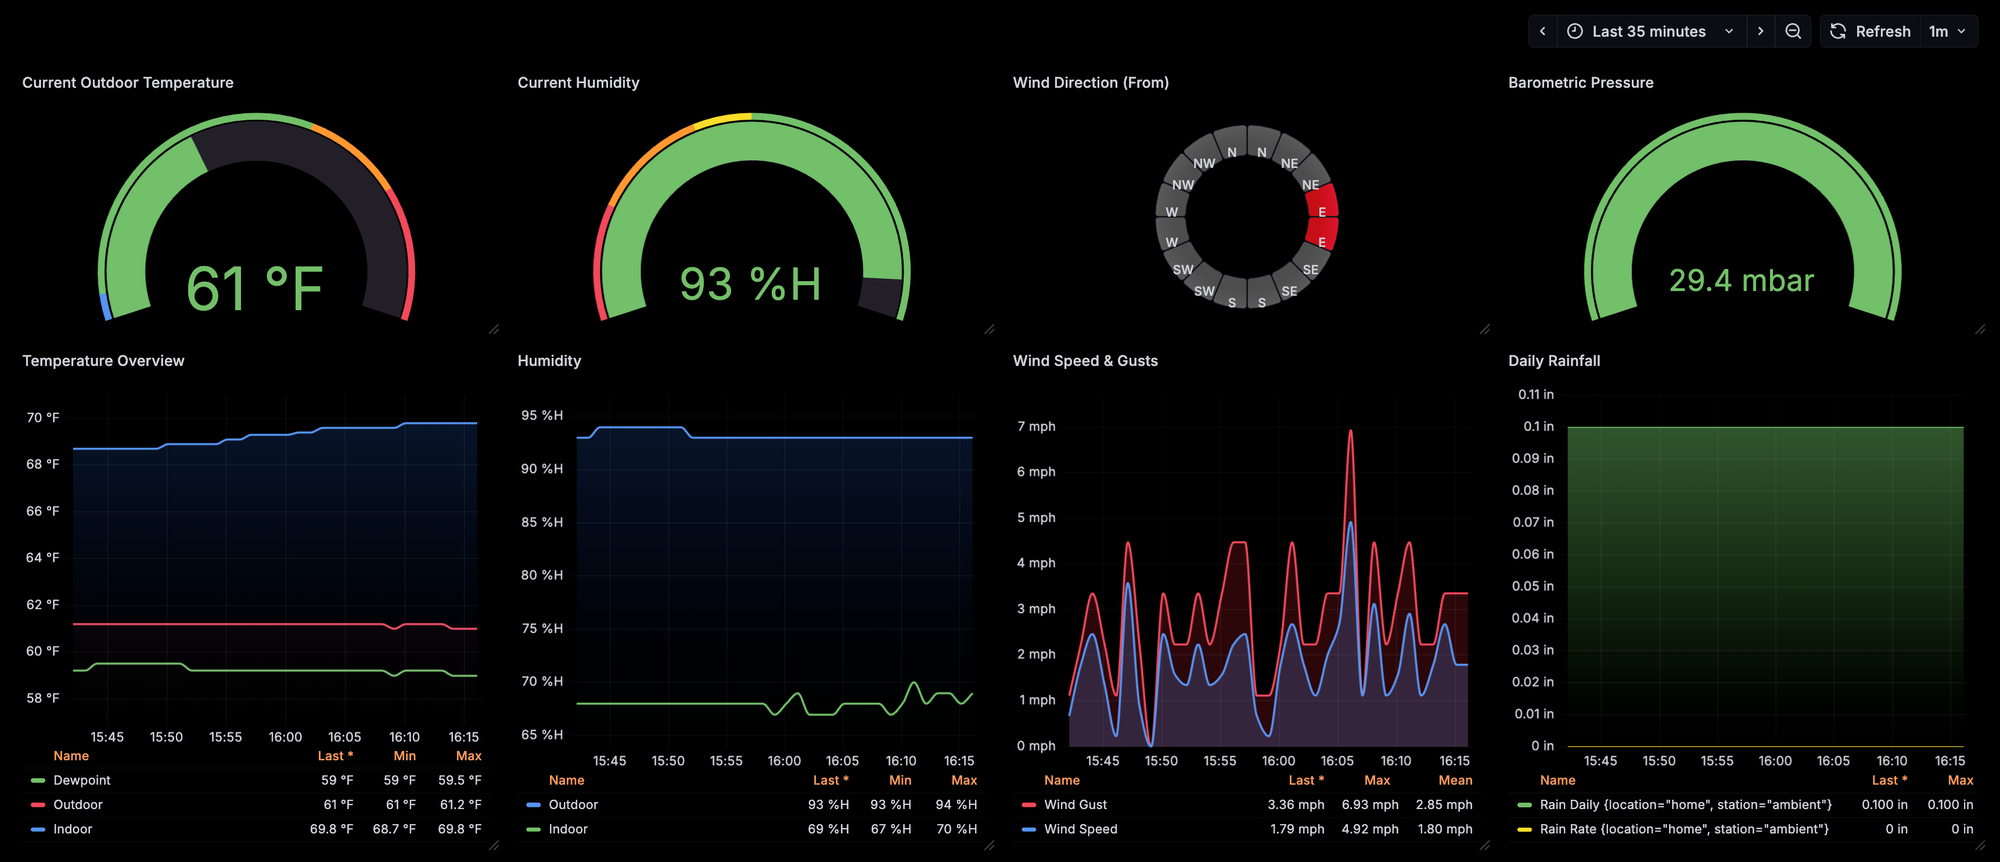
Task: Click the zoom out time range icon
Action: click(1793, 31)
